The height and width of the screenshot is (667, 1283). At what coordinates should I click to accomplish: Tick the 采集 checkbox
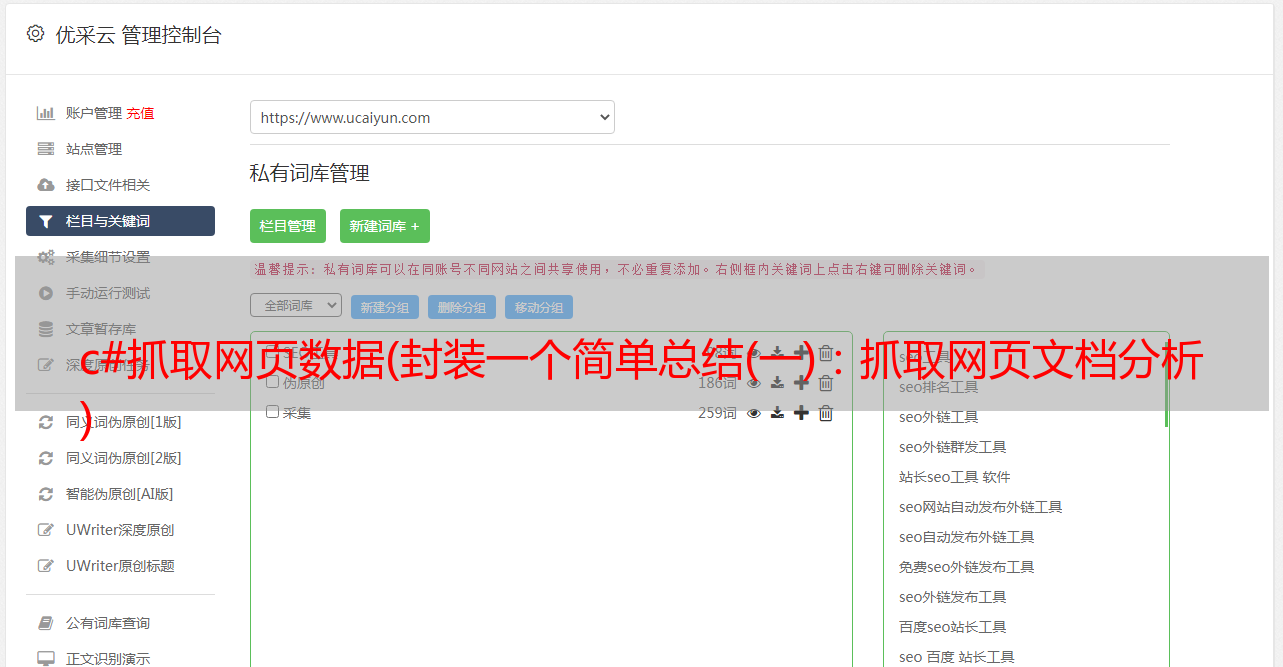pyautogui.click(x=272, y=412)
